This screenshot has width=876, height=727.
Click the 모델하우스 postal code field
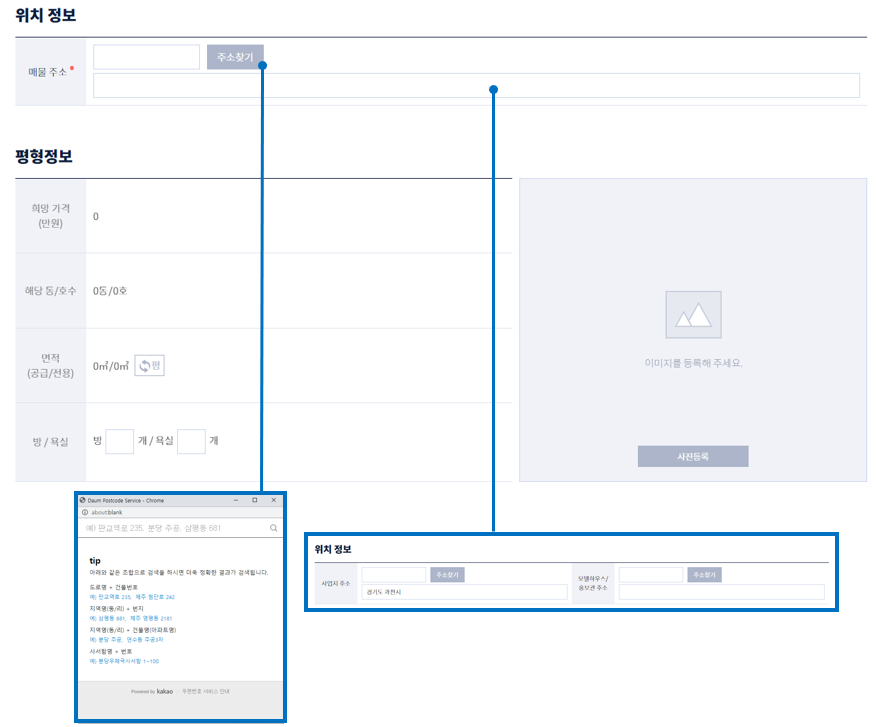650,575
